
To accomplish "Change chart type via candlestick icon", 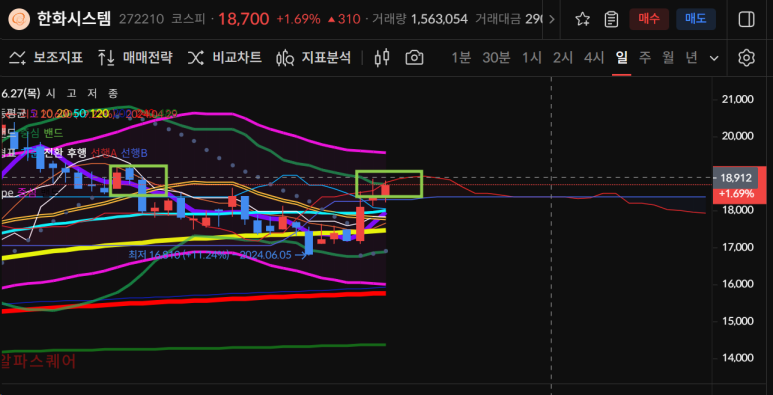I will [x=382, y=58].
